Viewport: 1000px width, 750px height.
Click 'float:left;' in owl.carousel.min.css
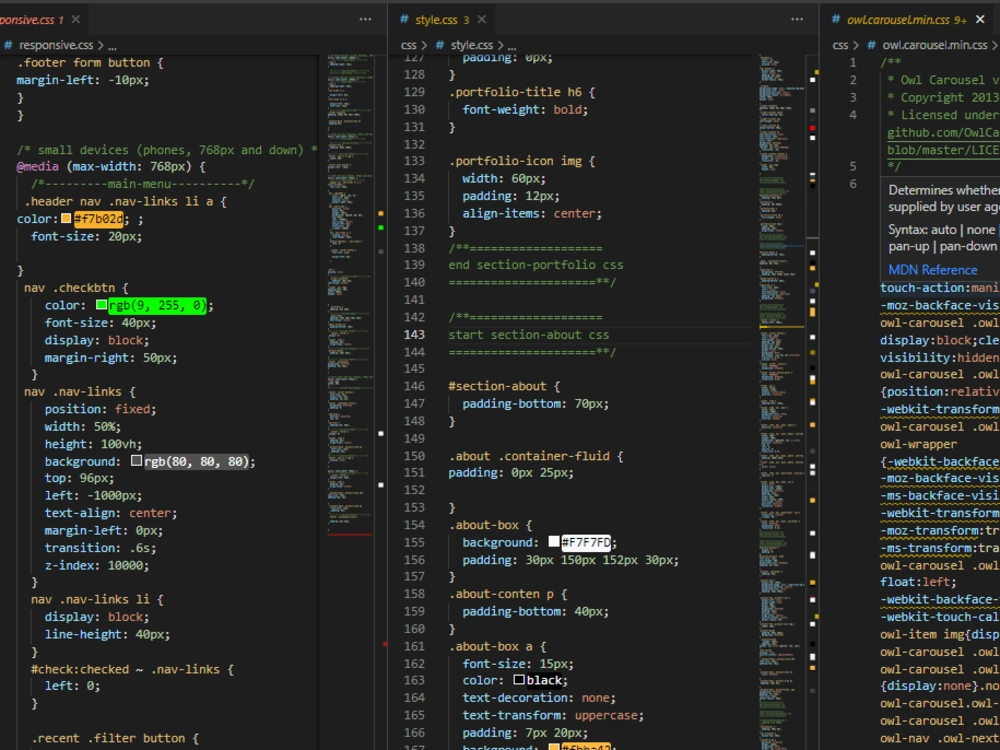[918, 582]
